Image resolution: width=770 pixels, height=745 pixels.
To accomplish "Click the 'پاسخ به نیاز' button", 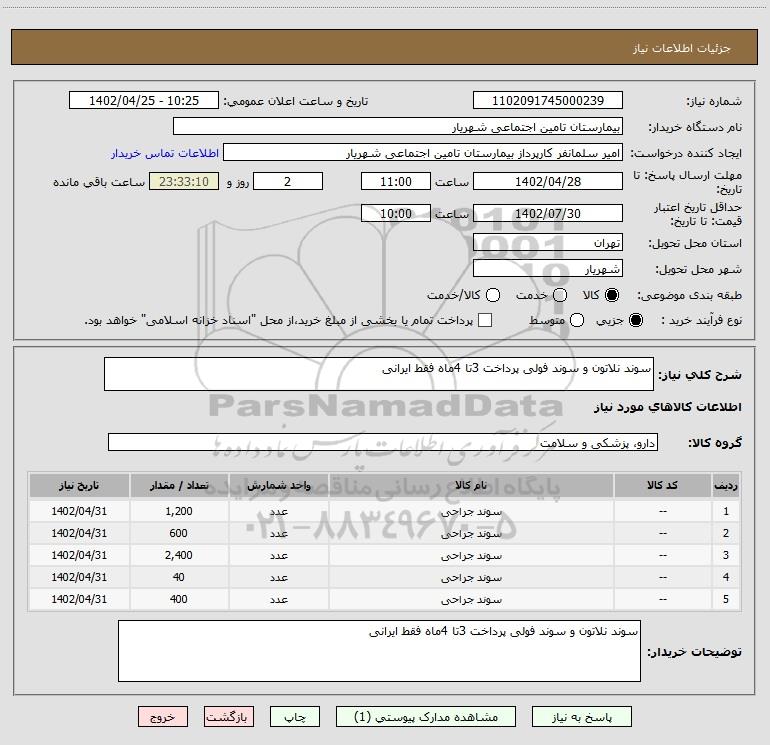I will click(x=581, y=717).
